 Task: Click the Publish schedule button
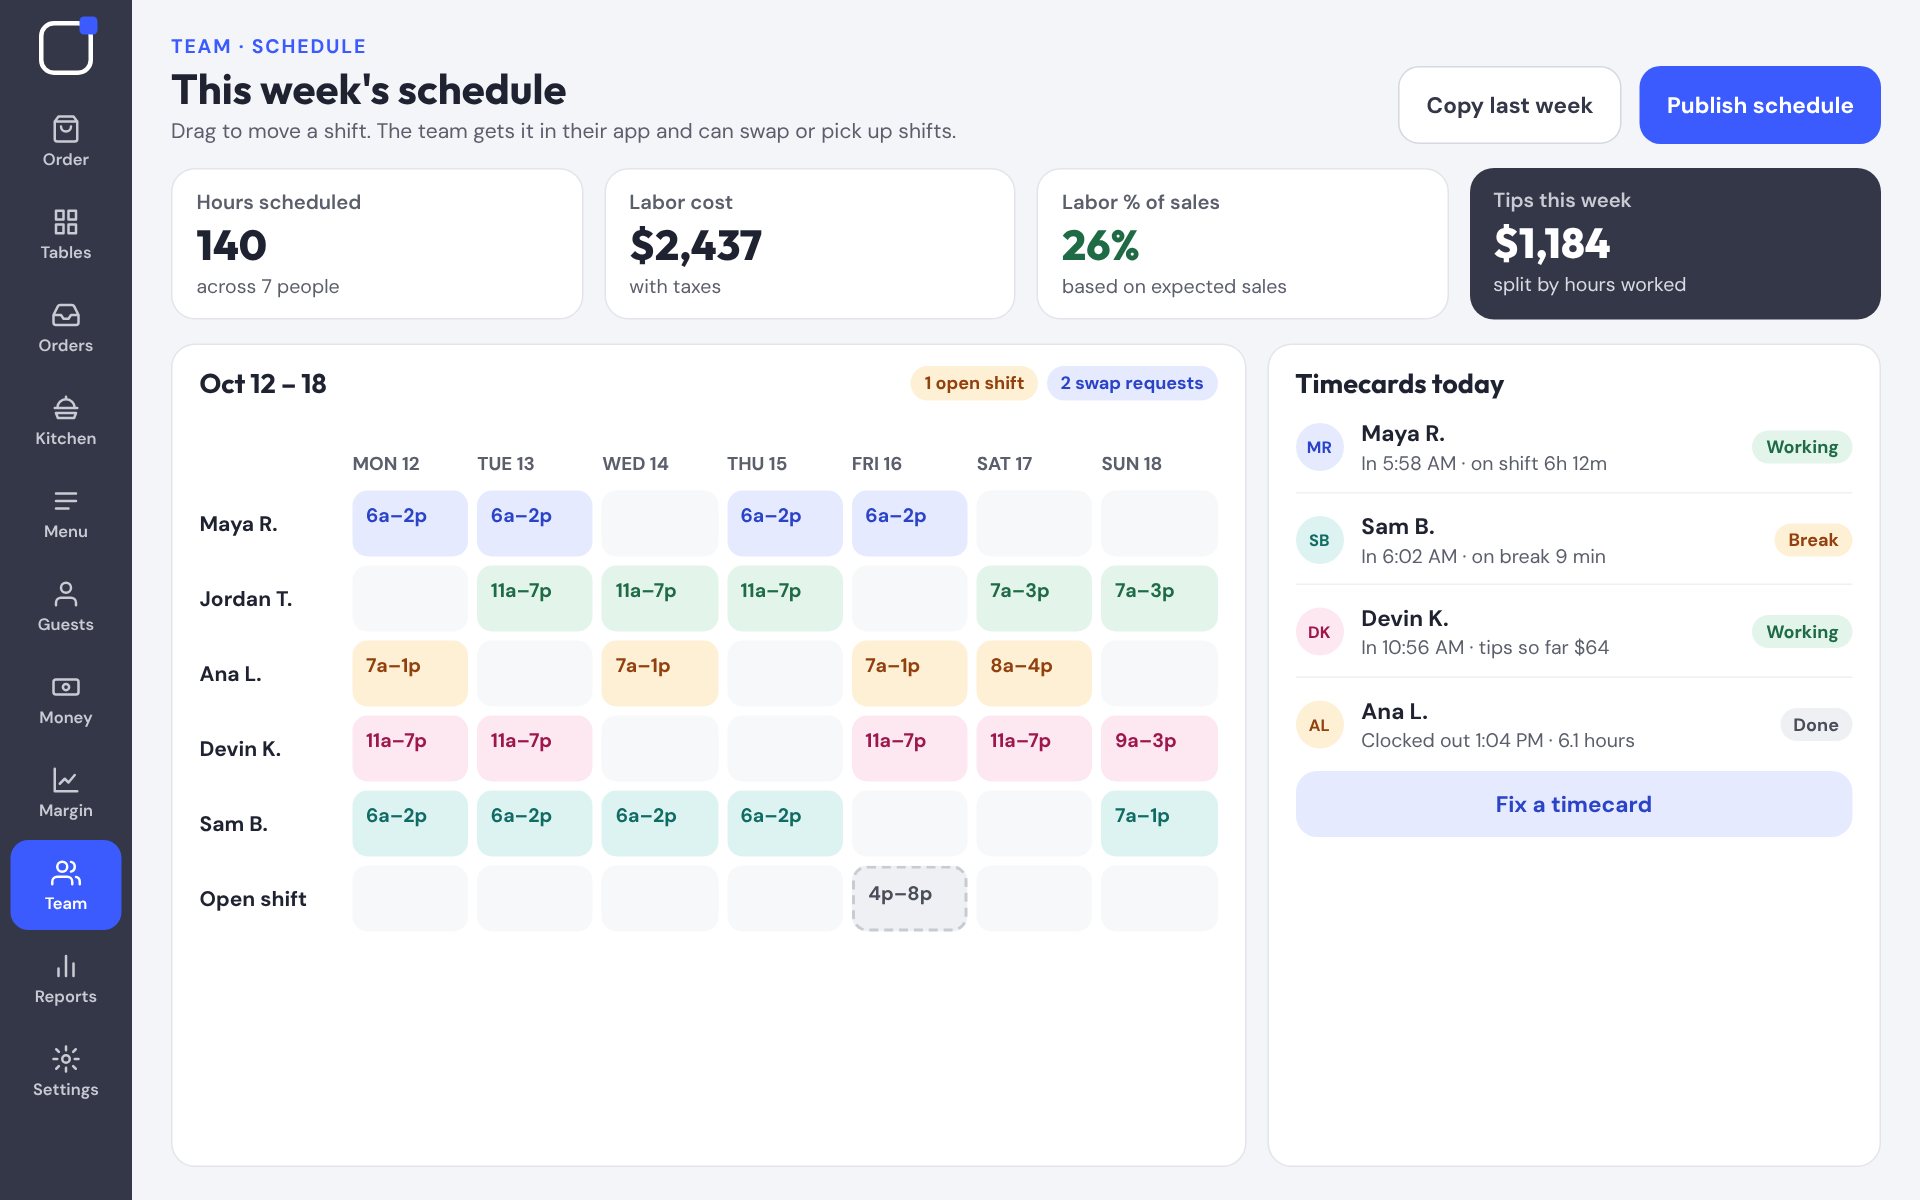click(x=1759, y=105)
